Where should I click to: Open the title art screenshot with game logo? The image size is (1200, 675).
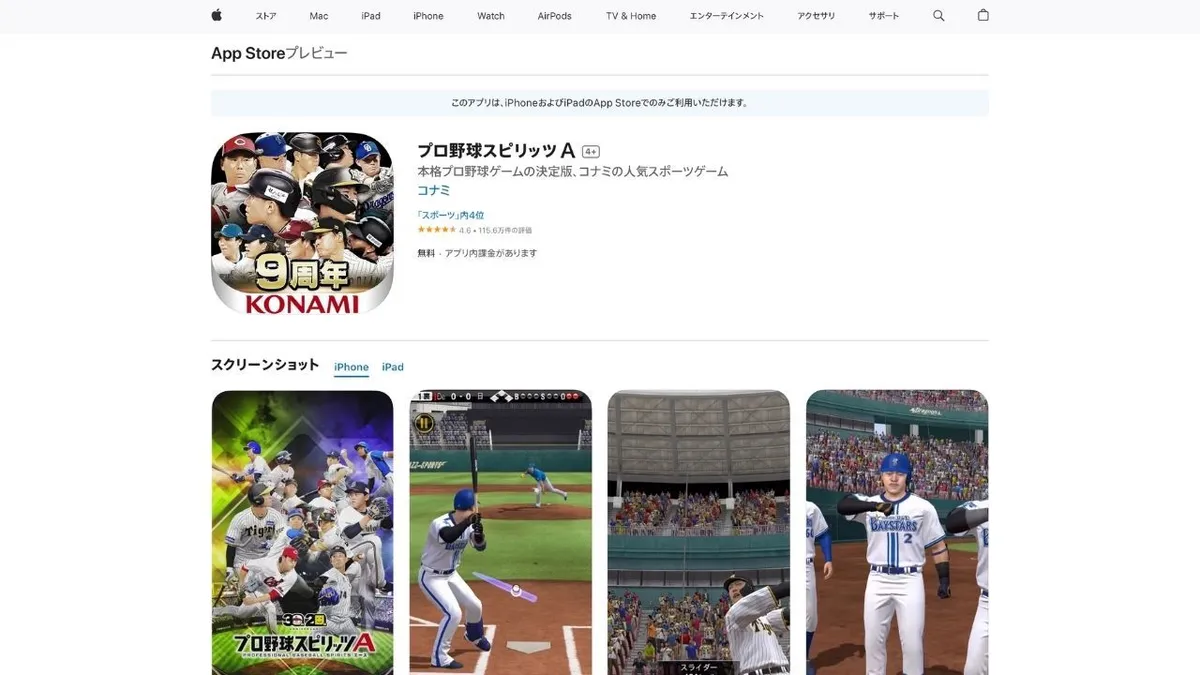point(302,532)
